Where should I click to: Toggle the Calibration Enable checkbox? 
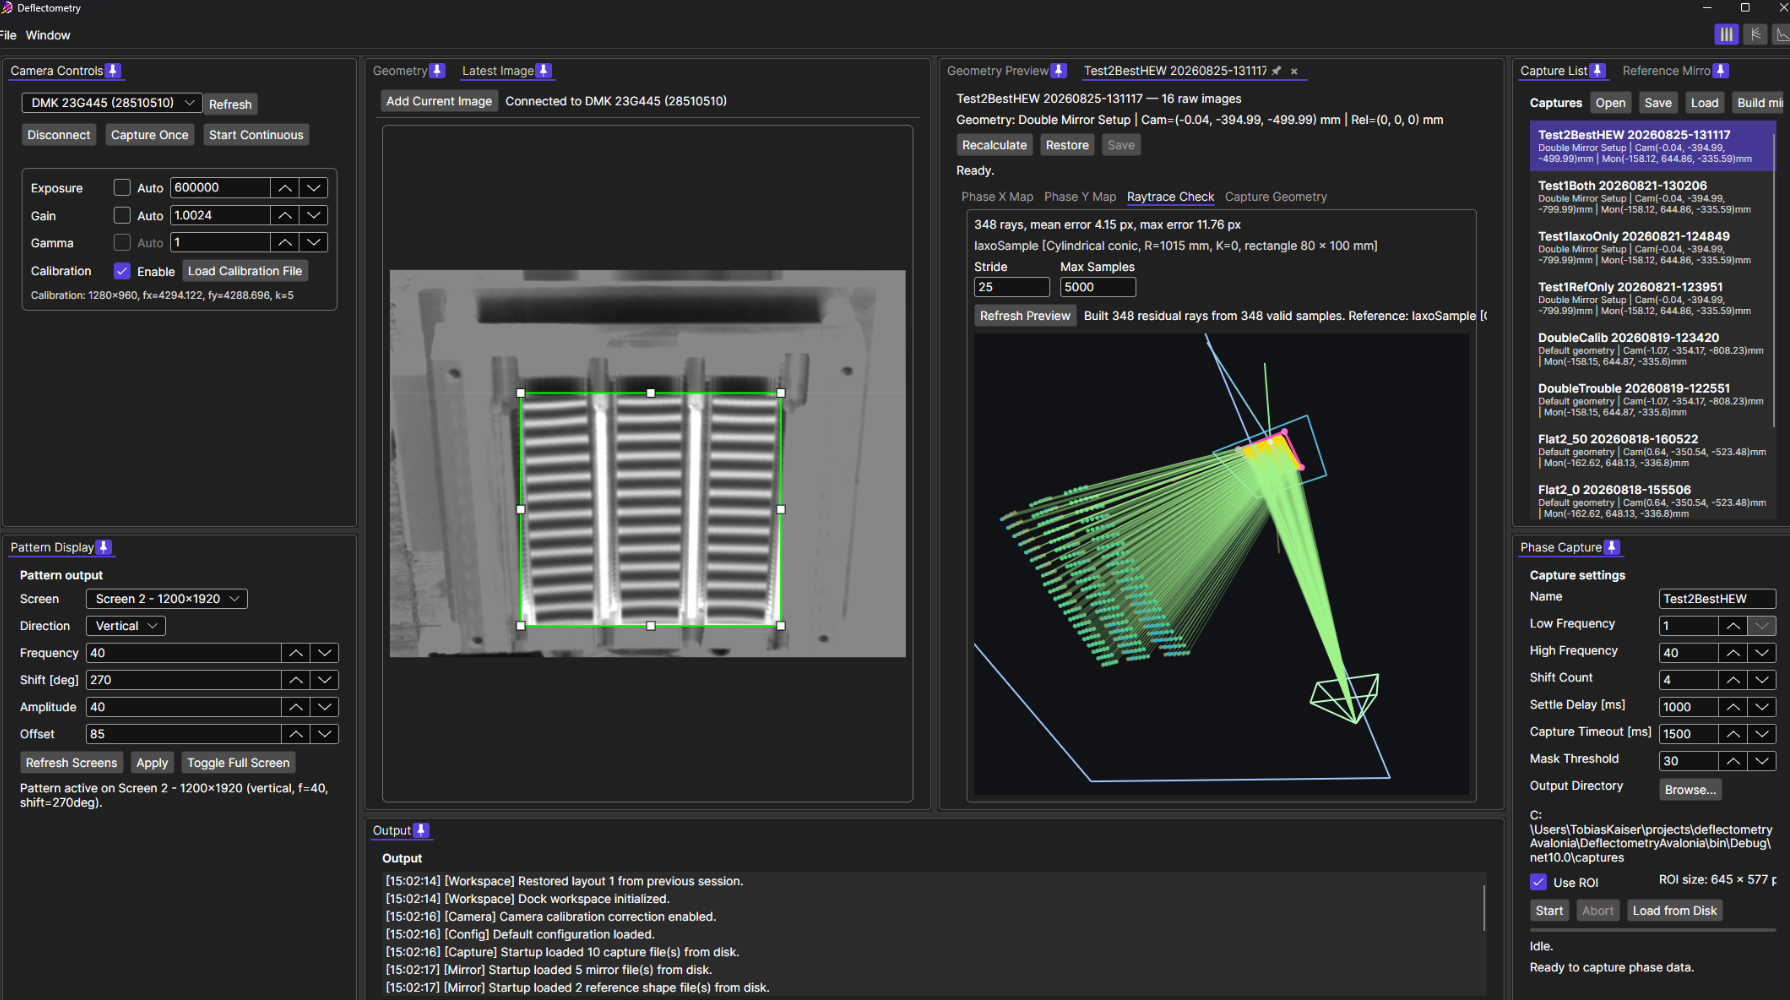pyautogui.click(x=122, y=271)
